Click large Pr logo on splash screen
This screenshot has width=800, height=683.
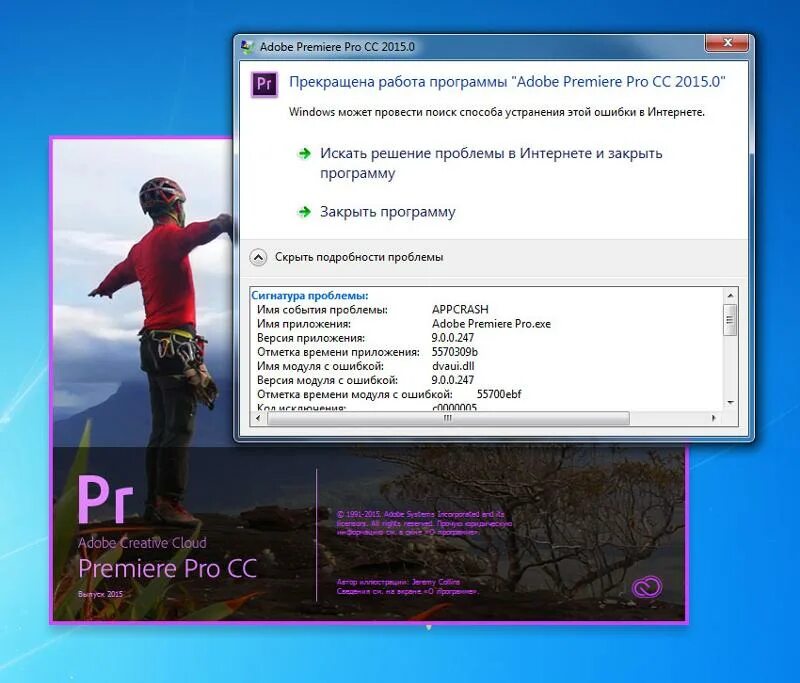tap(106, 500)
